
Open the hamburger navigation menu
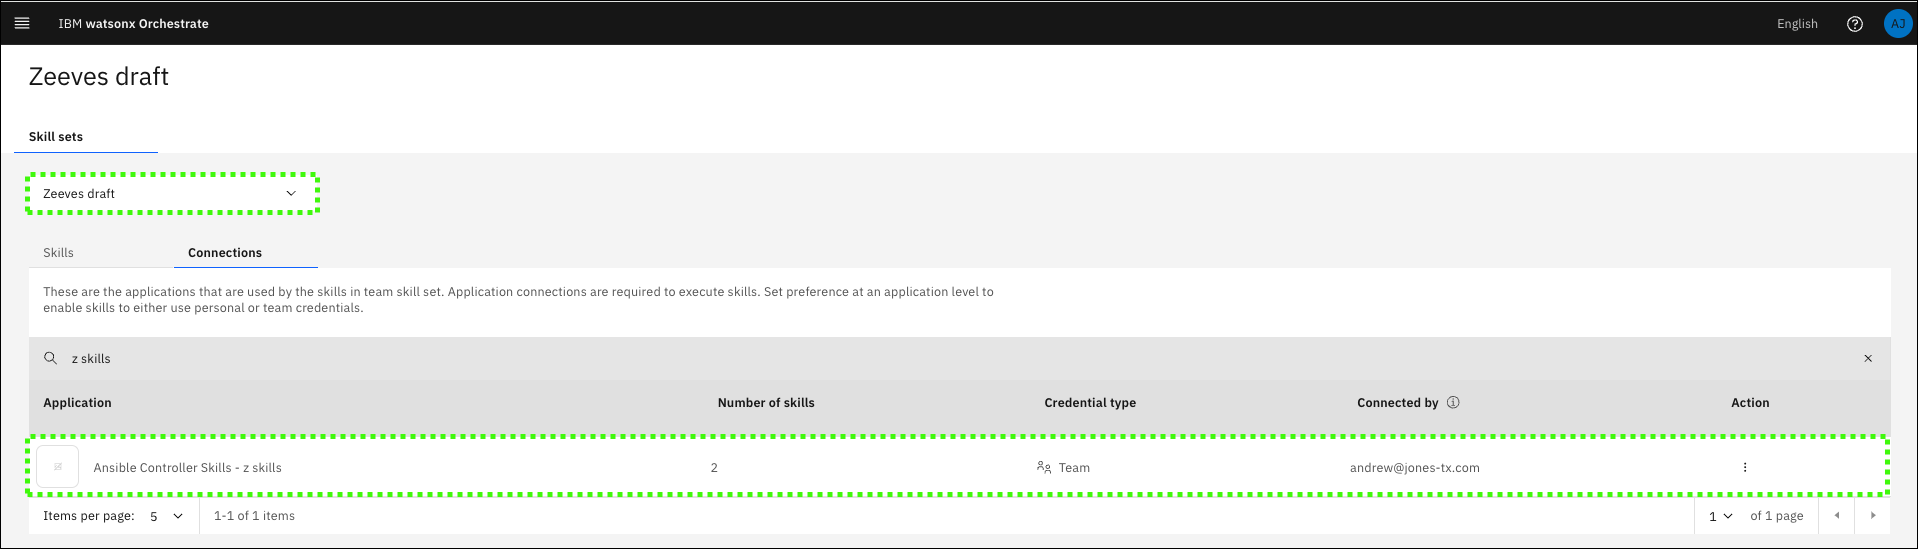point(22,23)
